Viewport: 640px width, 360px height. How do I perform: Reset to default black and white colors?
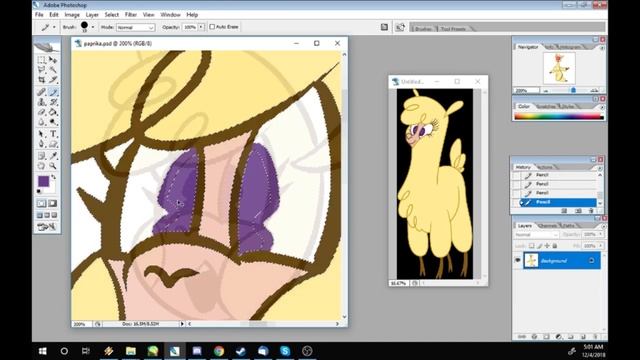(x=39, y=191)
